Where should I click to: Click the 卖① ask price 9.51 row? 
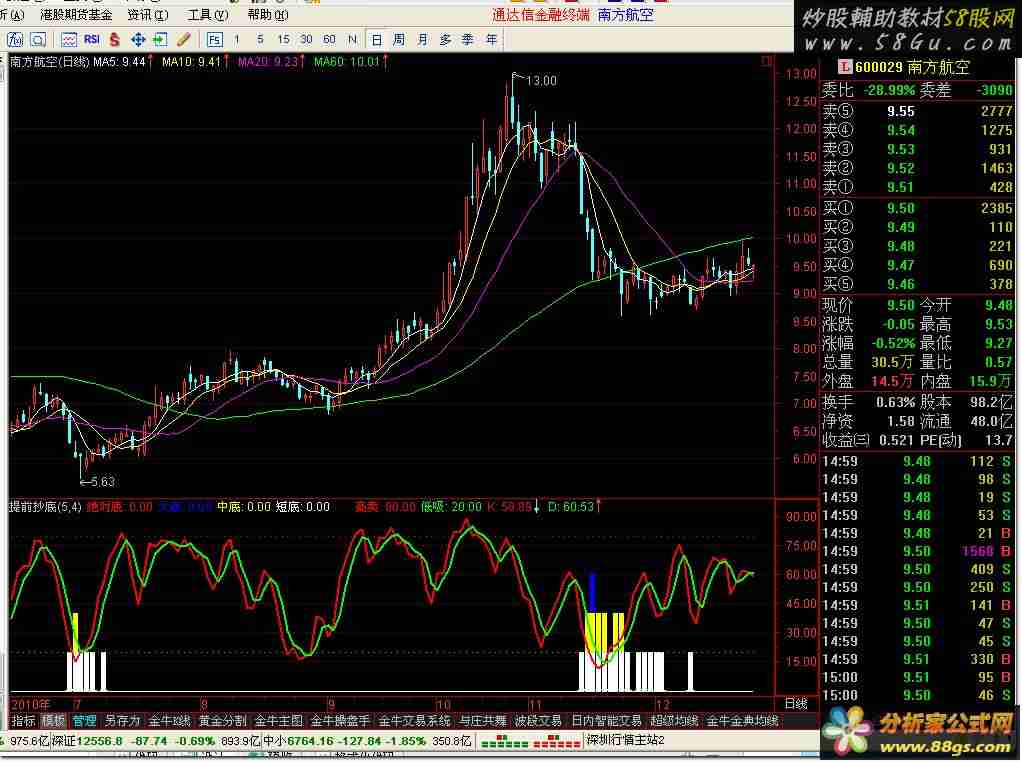917,188
